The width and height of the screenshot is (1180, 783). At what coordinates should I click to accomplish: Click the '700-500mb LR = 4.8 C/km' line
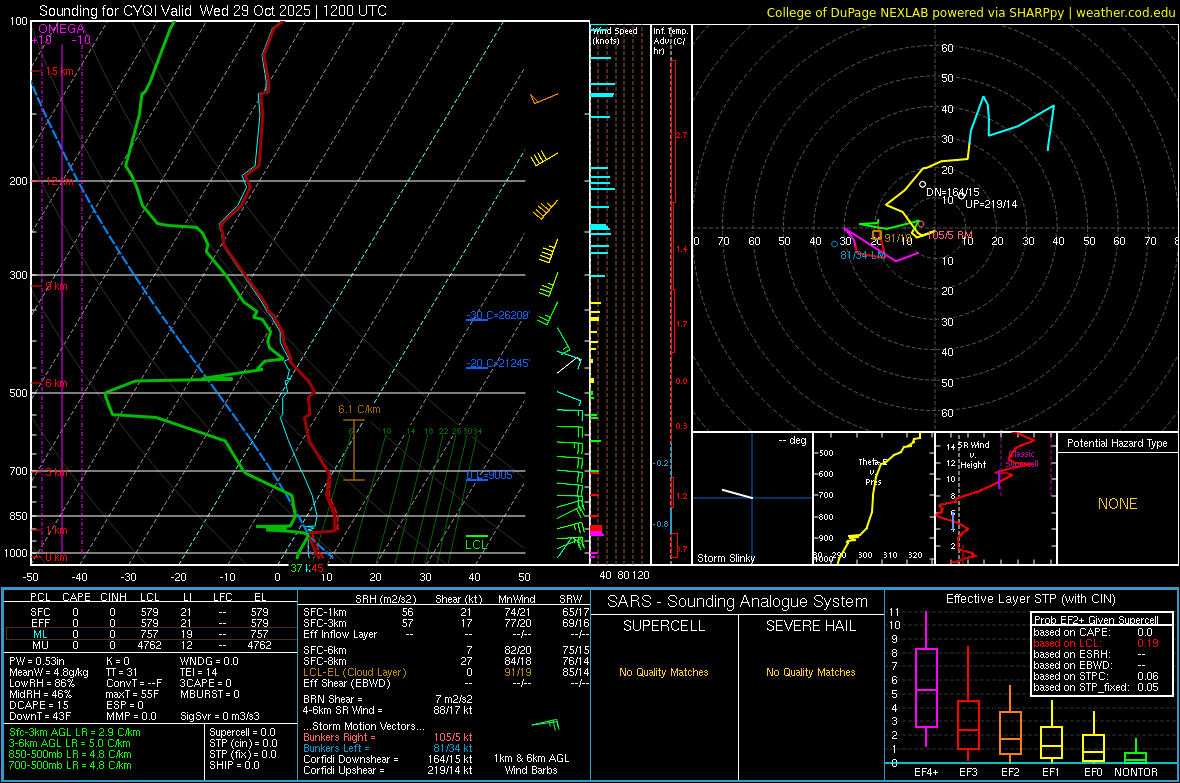coord(70,766)
